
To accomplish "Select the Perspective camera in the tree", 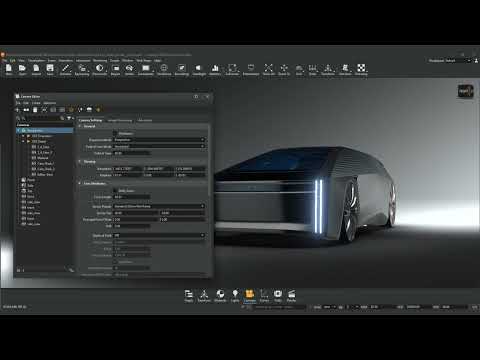I will click(45, 131).
